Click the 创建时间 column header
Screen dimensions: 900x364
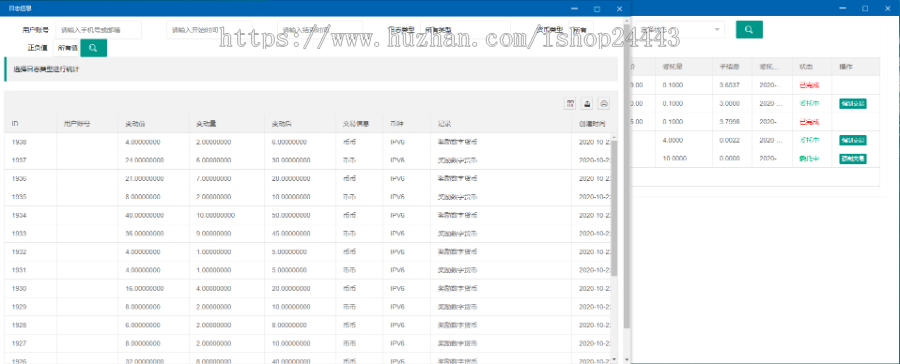591,123
